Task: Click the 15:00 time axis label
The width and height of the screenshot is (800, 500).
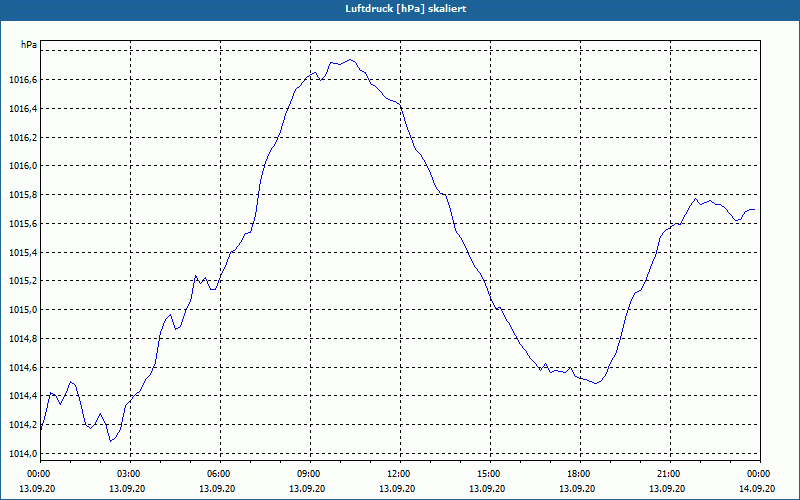Action: pyautogui.click(x=490, y=474)
